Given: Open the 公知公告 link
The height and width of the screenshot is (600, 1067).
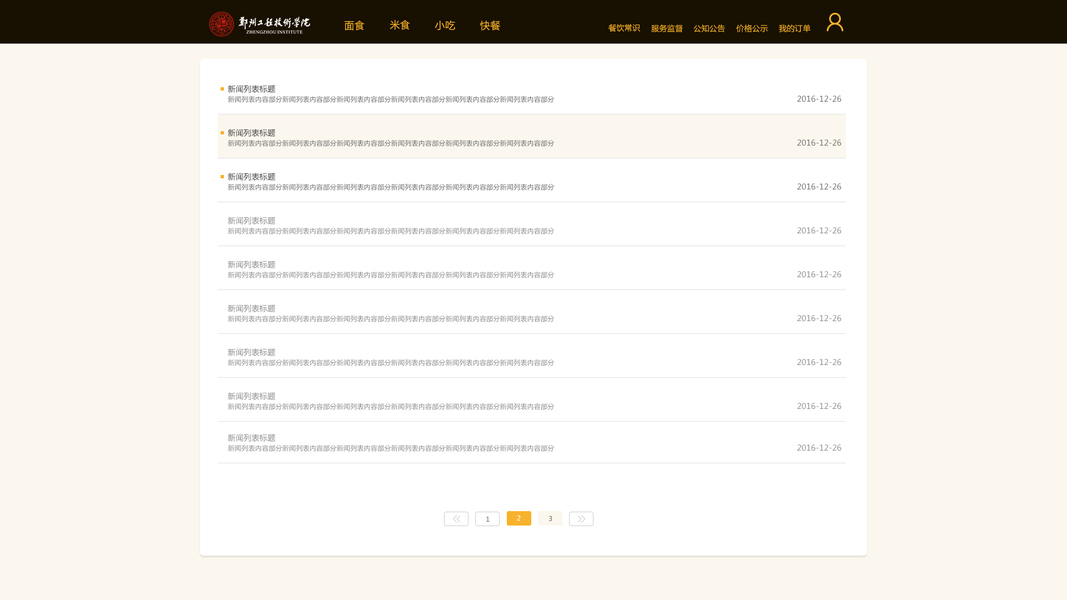Looking at the screenshot, I should [709, 29].
